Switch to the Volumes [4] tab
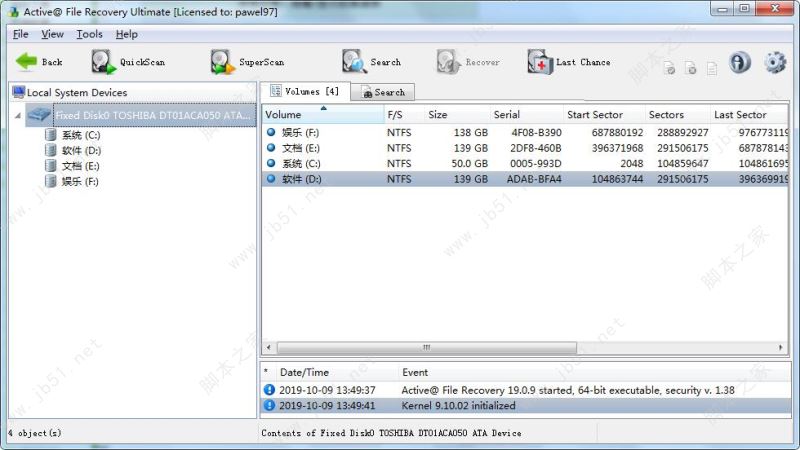 (305, 91)
